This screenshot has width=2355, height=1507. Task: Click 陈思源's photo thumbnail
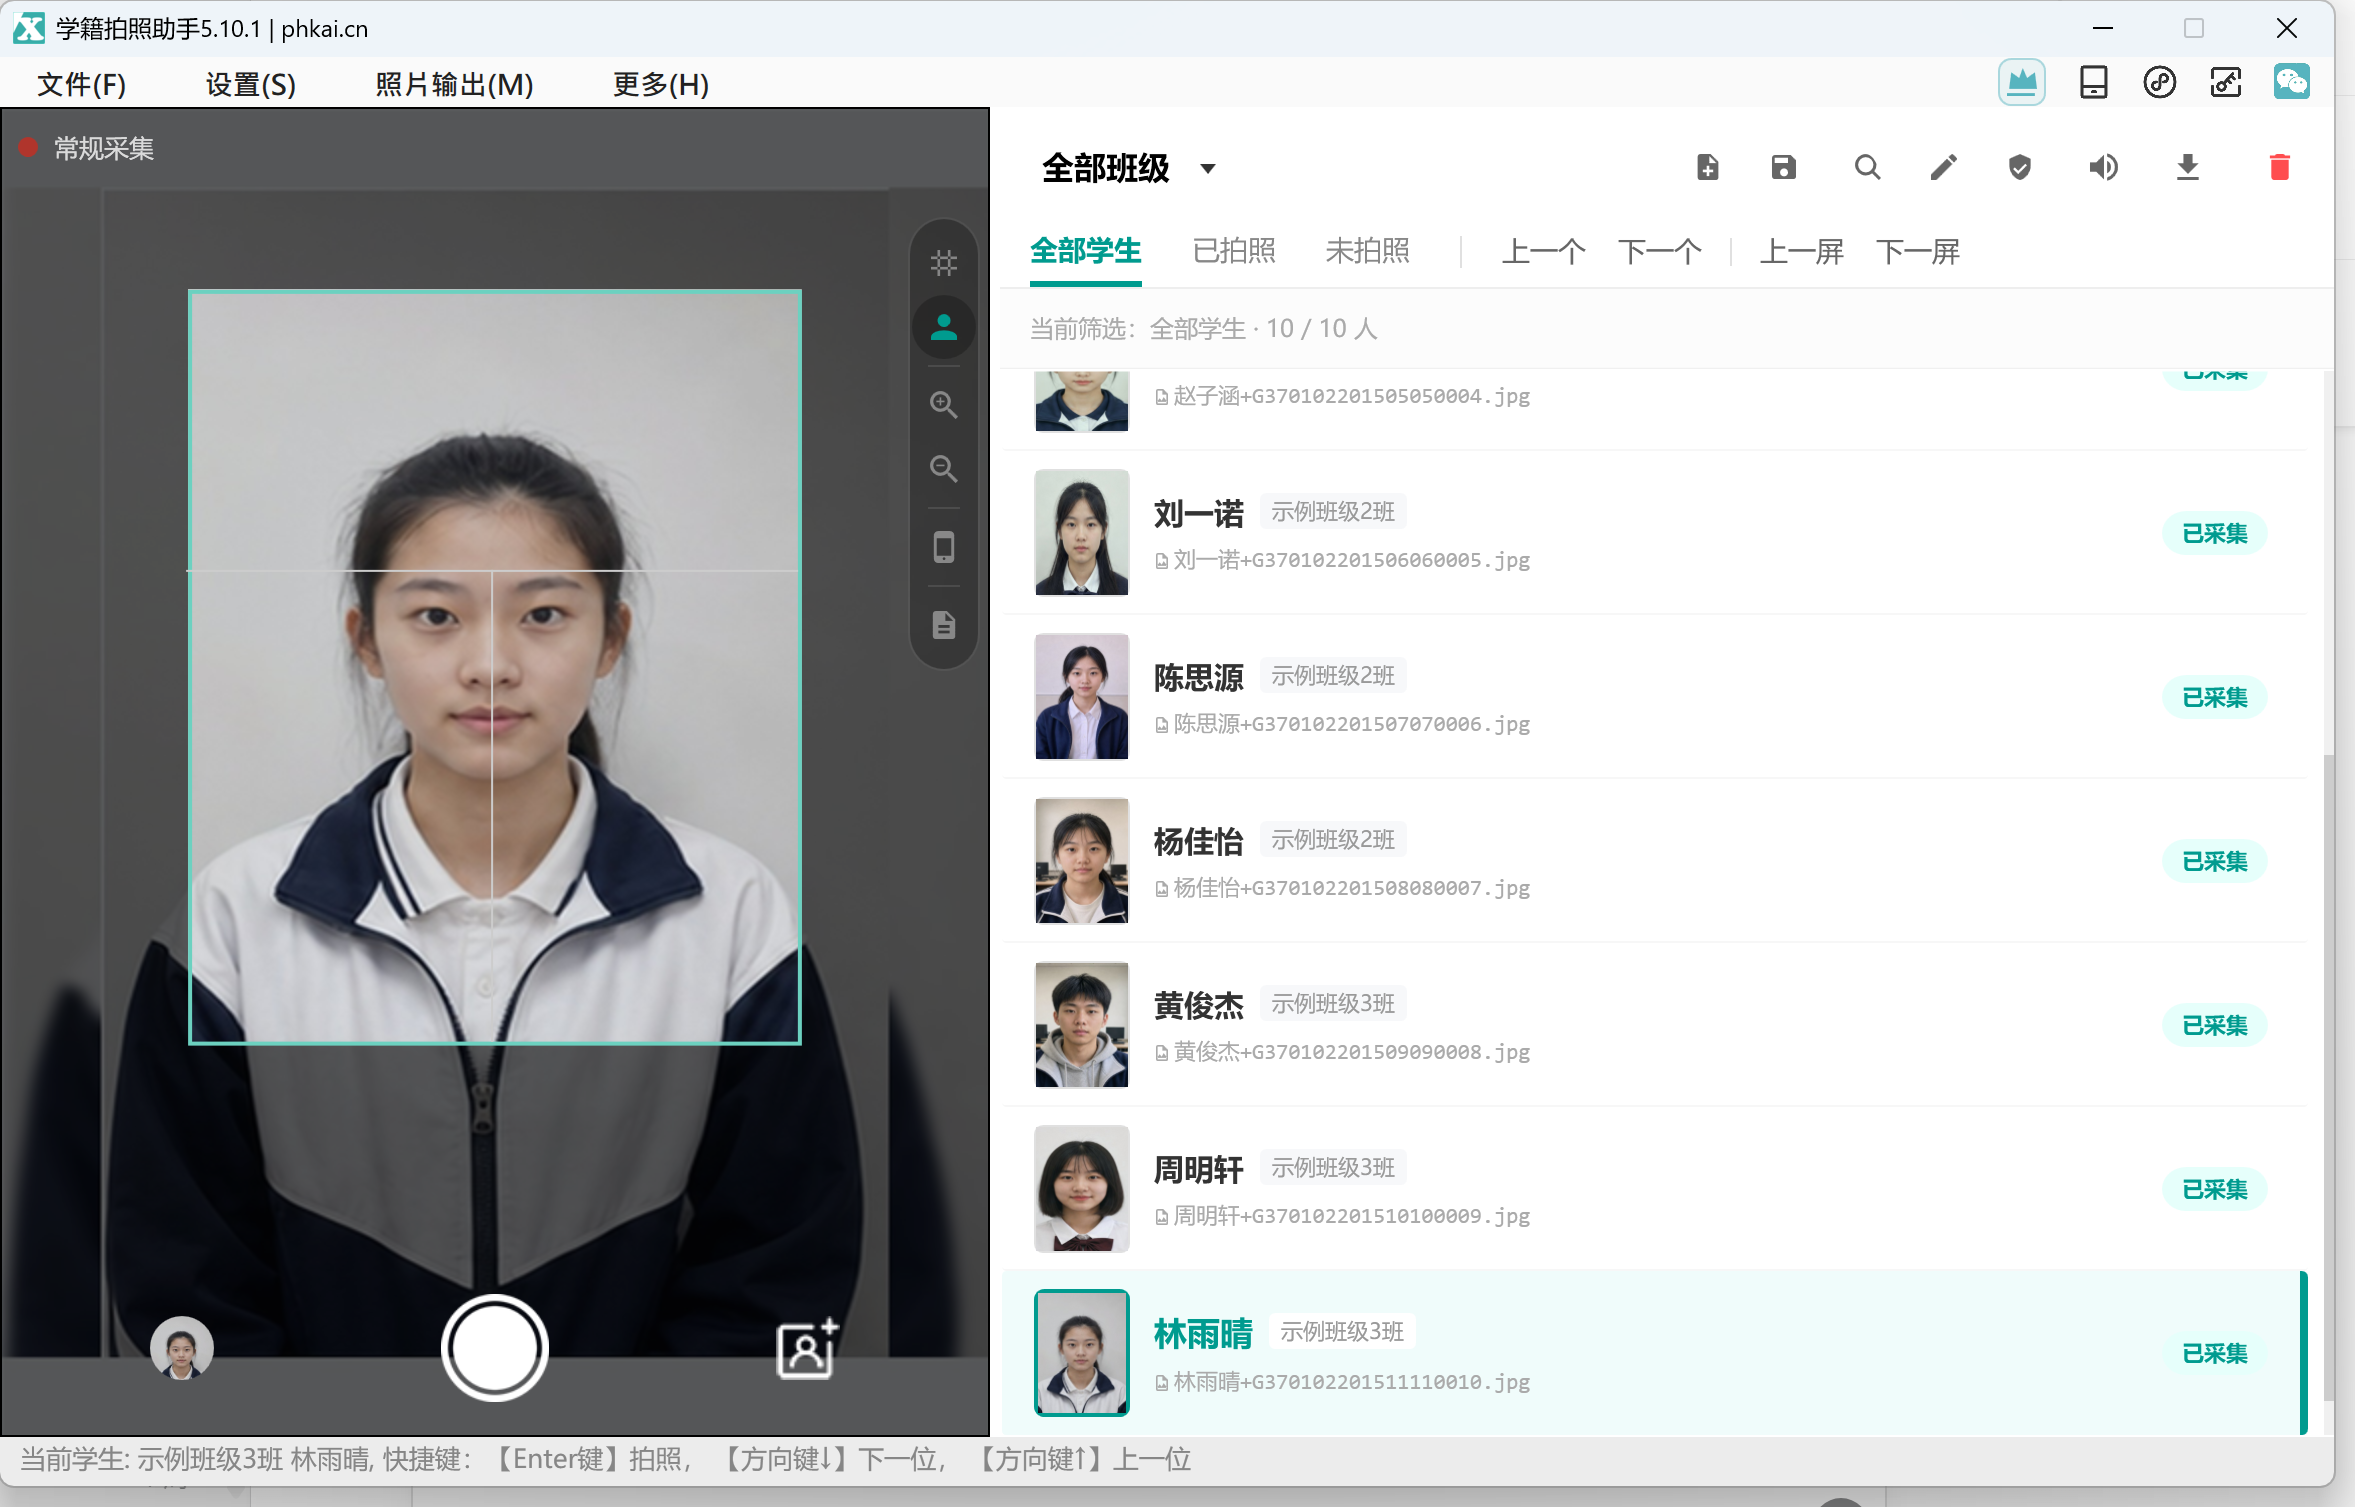click(1081, 697)
